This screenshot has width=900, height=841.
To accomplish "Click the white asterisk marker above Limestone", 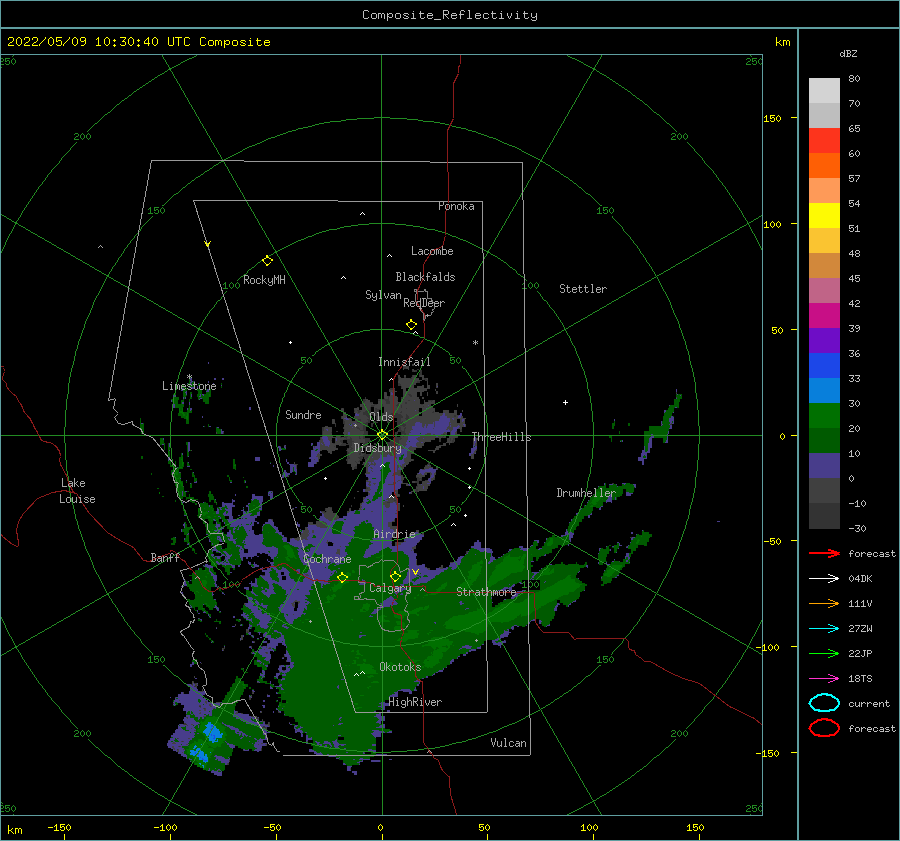I will [189, 377].
